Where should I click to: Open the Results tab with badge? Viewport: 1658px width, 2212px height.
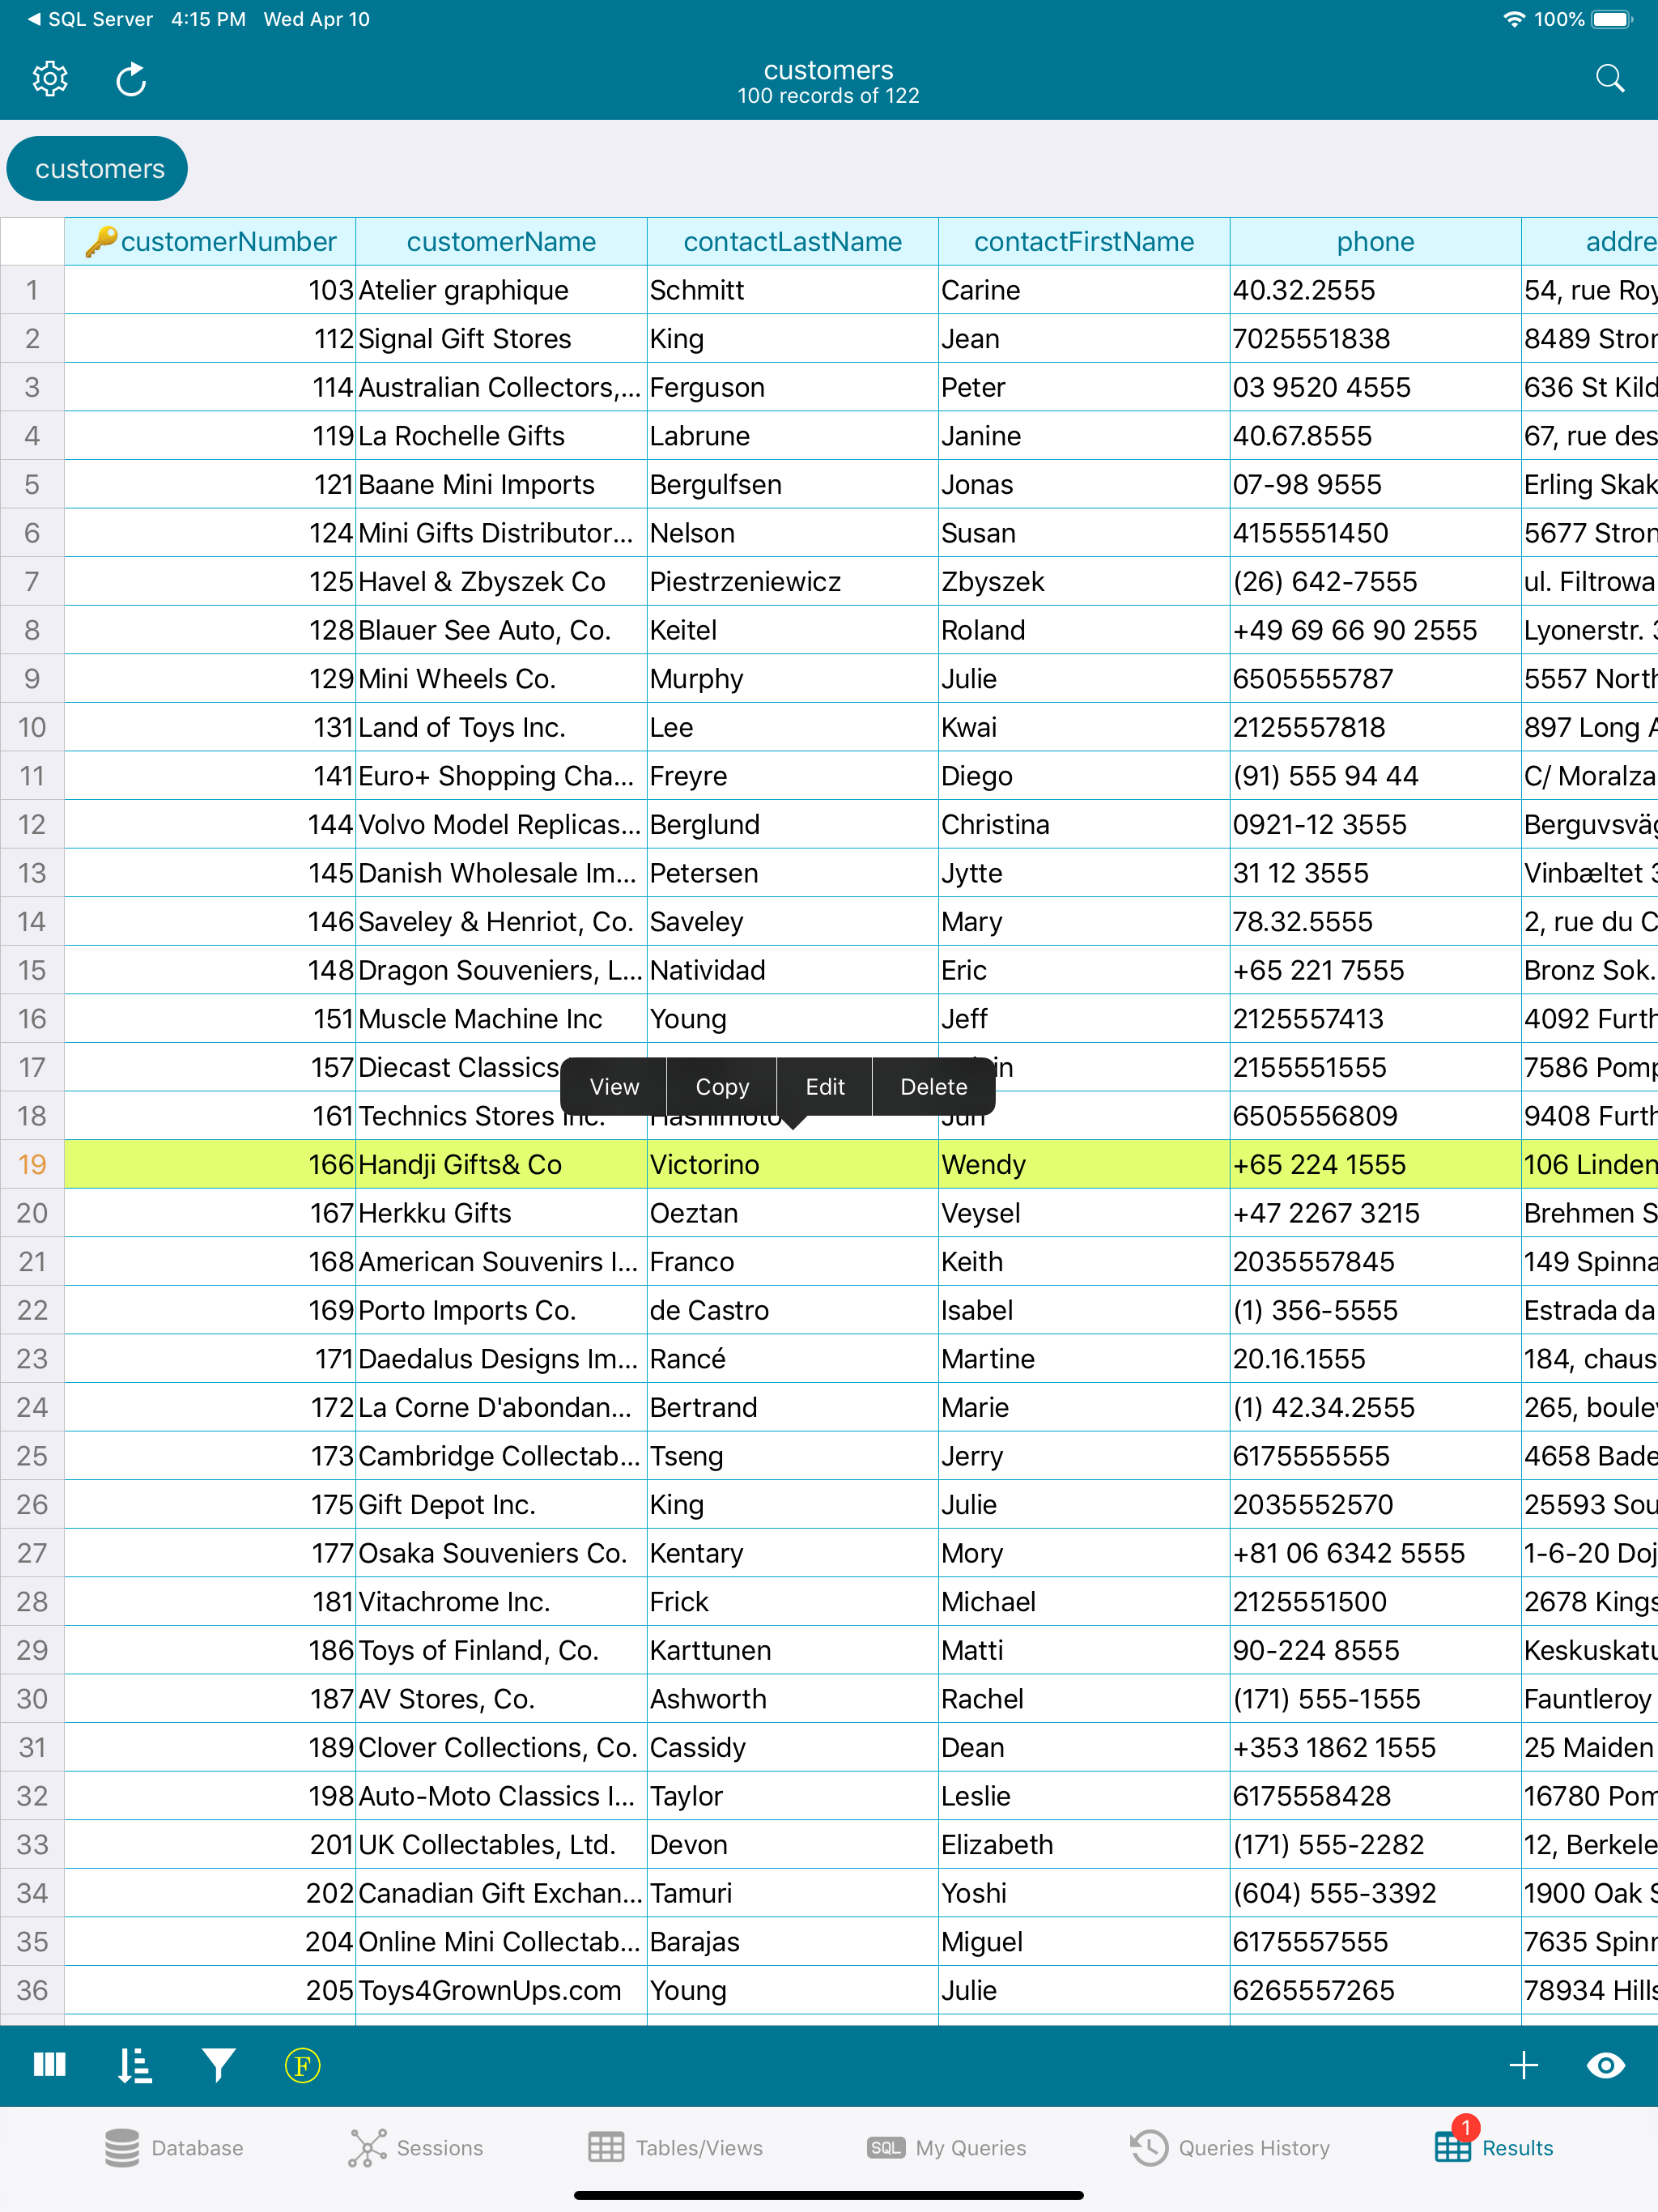tap(1494, 2147)
